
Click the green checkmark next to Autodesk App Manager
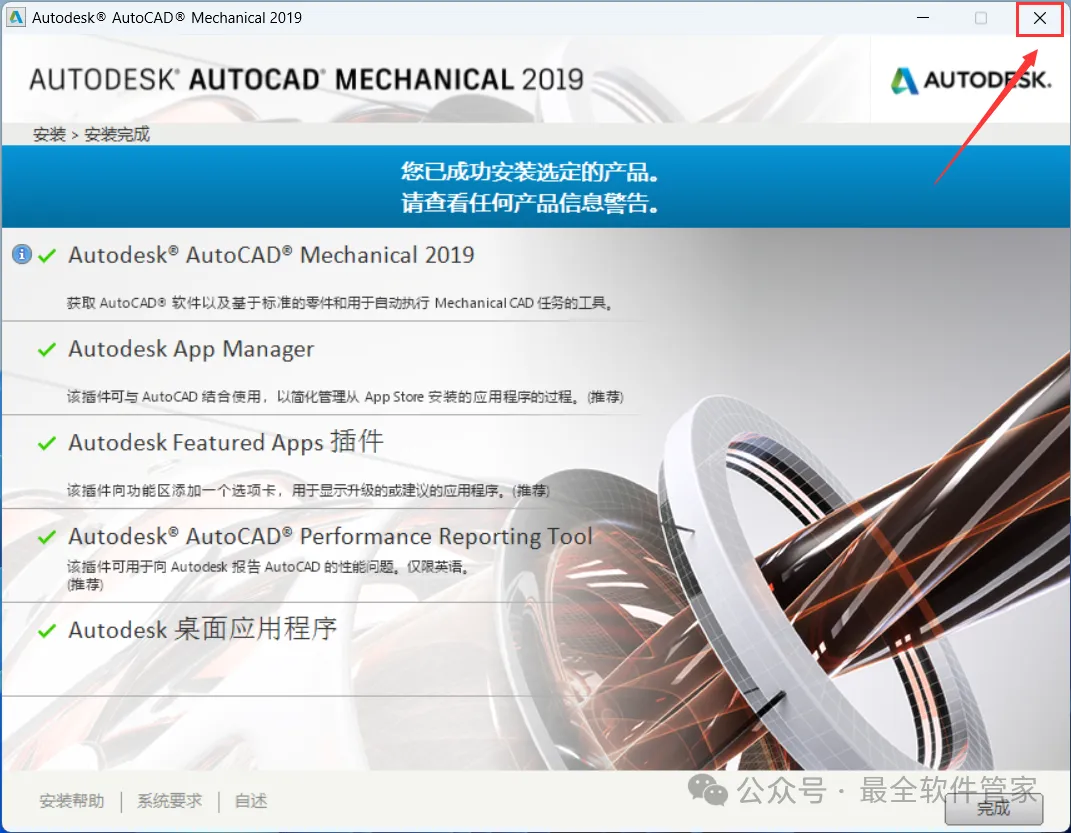point(46,350)
